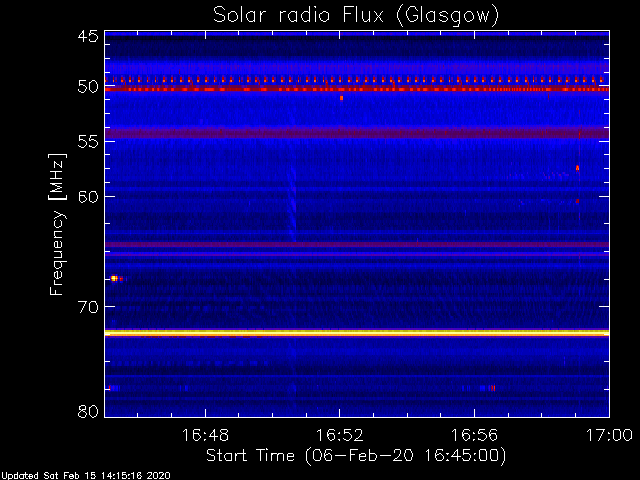This screenshot has height=480, width=640.
Task: Click the 80 frequency tick label
Action: pos(88,411)
